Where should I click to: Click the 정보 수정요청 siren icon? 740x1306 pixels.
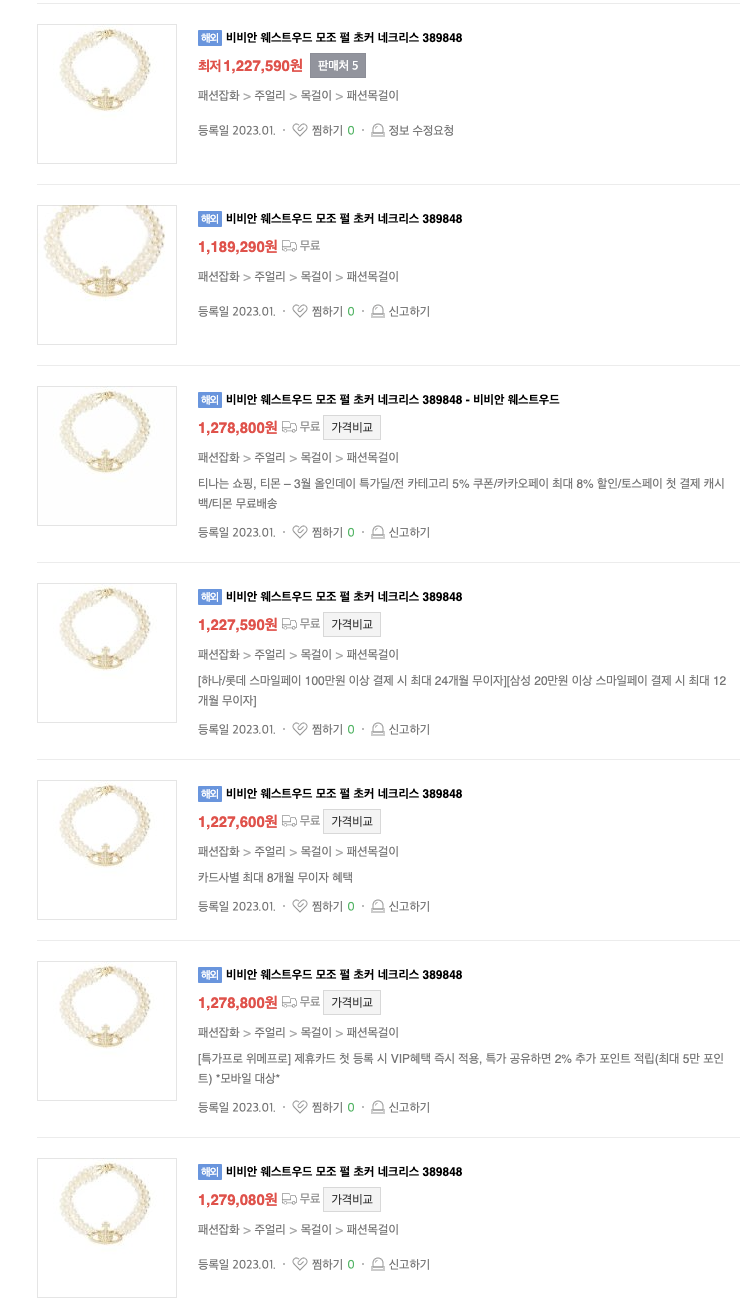click(x=378, y=130)
